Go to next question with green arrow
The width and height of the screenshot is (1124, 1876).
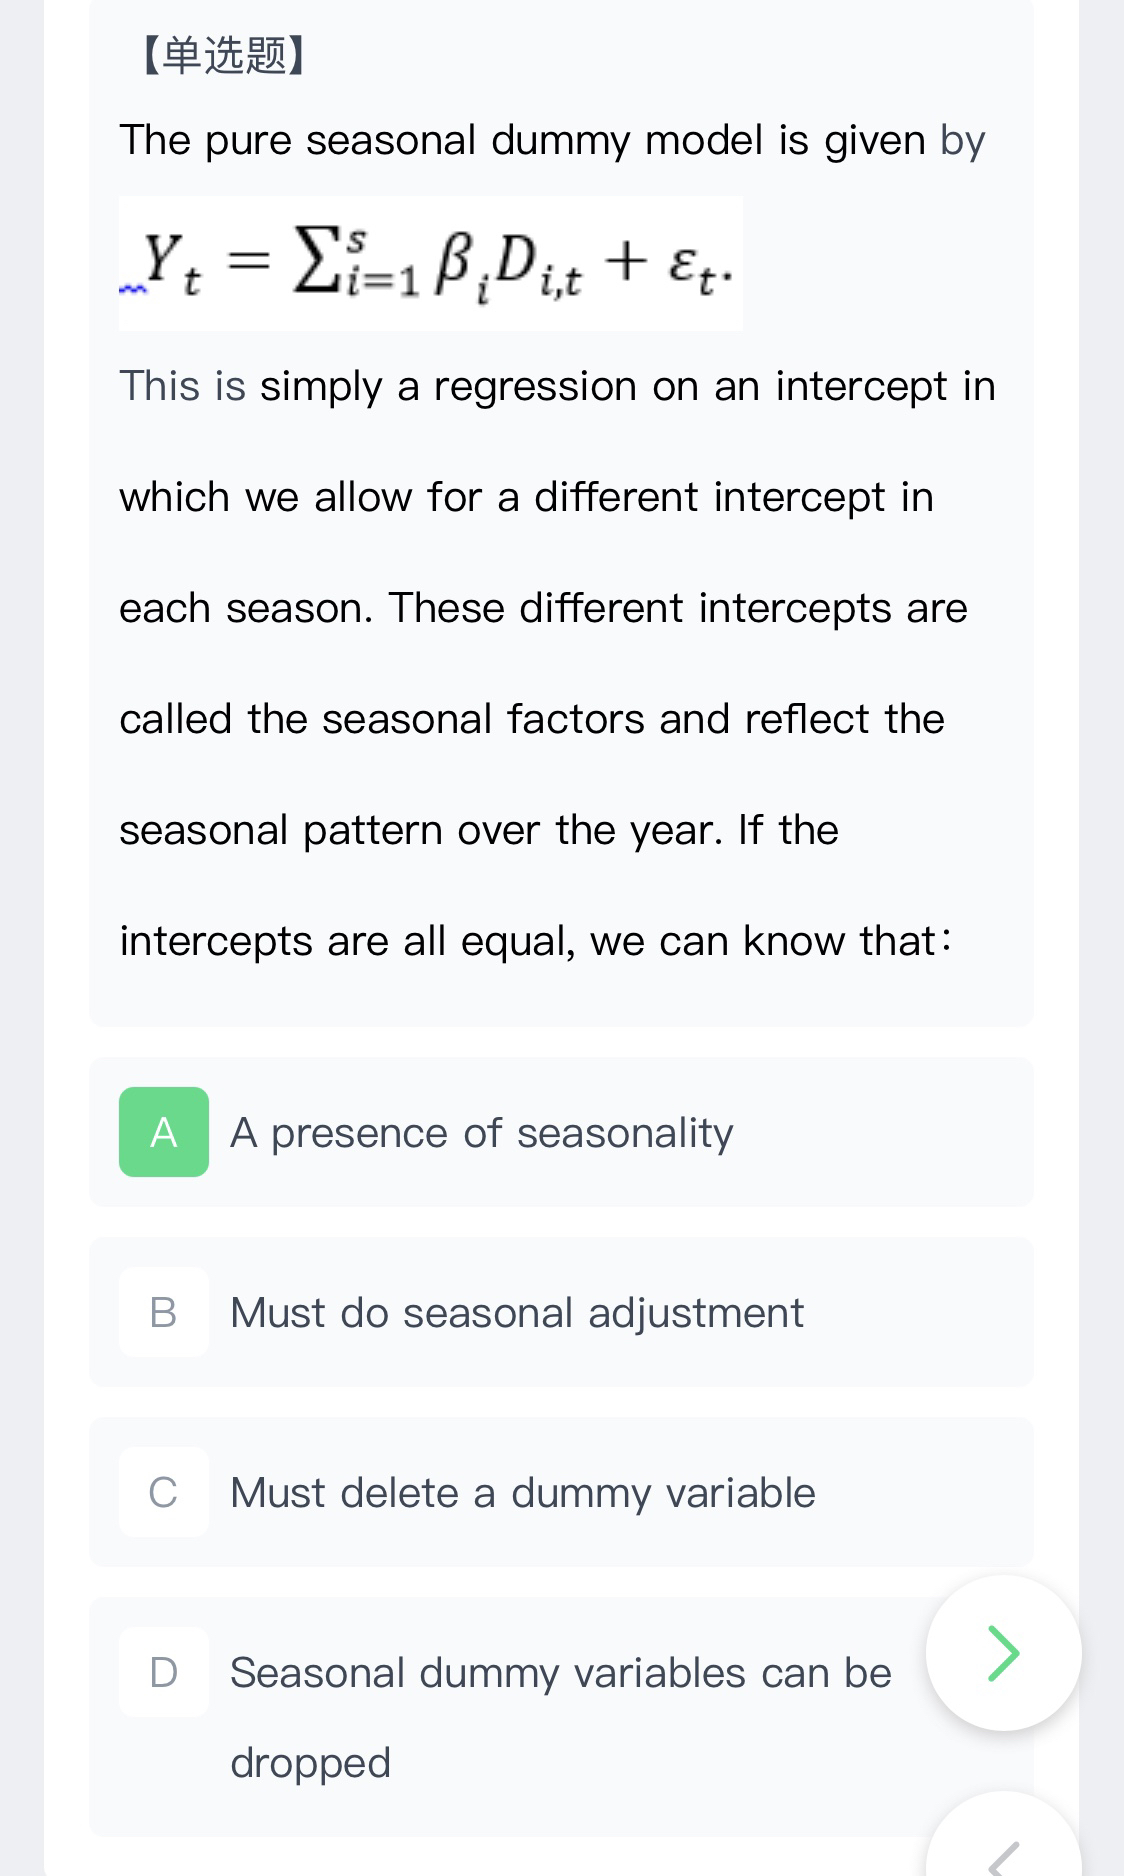(1003, 1652)
